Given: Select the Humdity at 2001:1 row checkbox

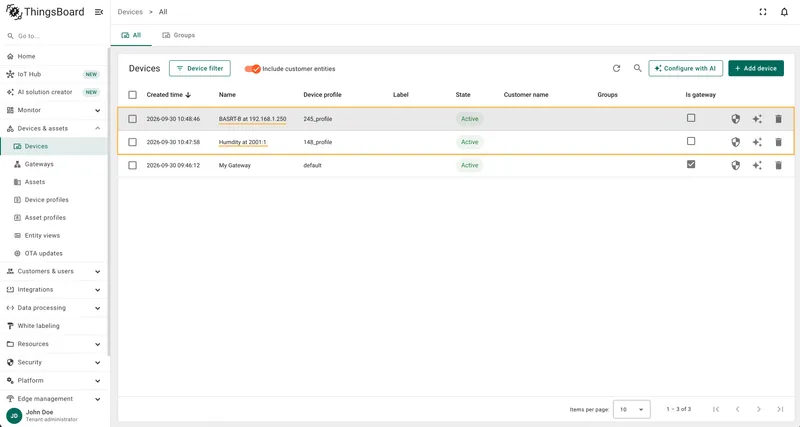Looking at the screenshot, I should click(133, 142).
